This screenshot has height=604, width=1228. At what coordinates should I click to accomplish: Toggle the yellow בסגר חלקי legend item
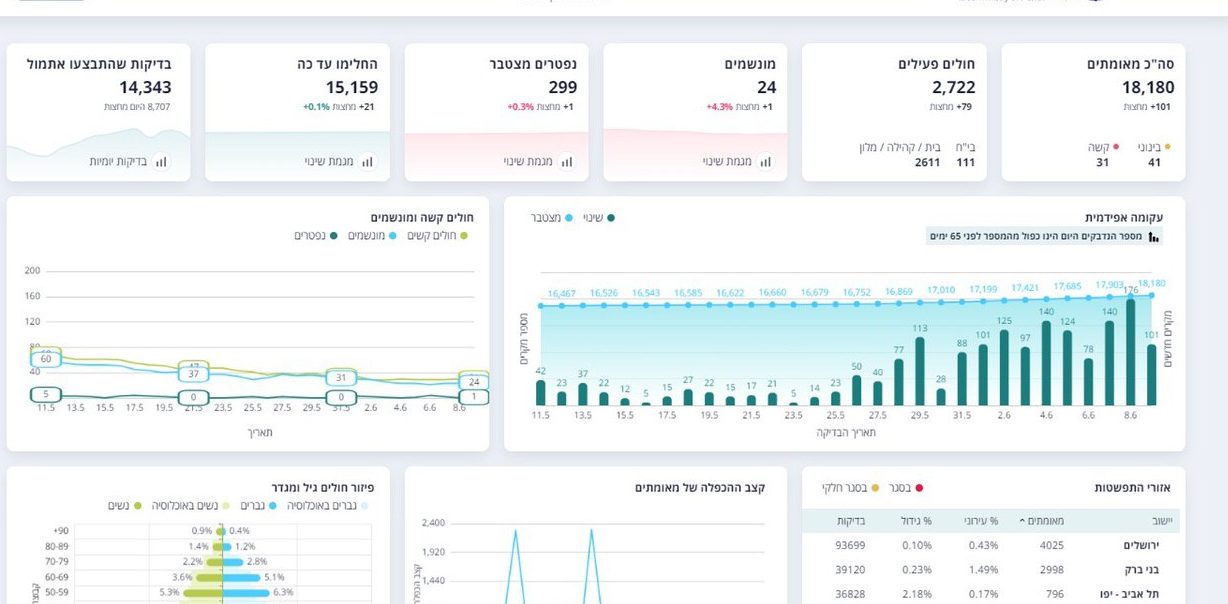point(850,488)
